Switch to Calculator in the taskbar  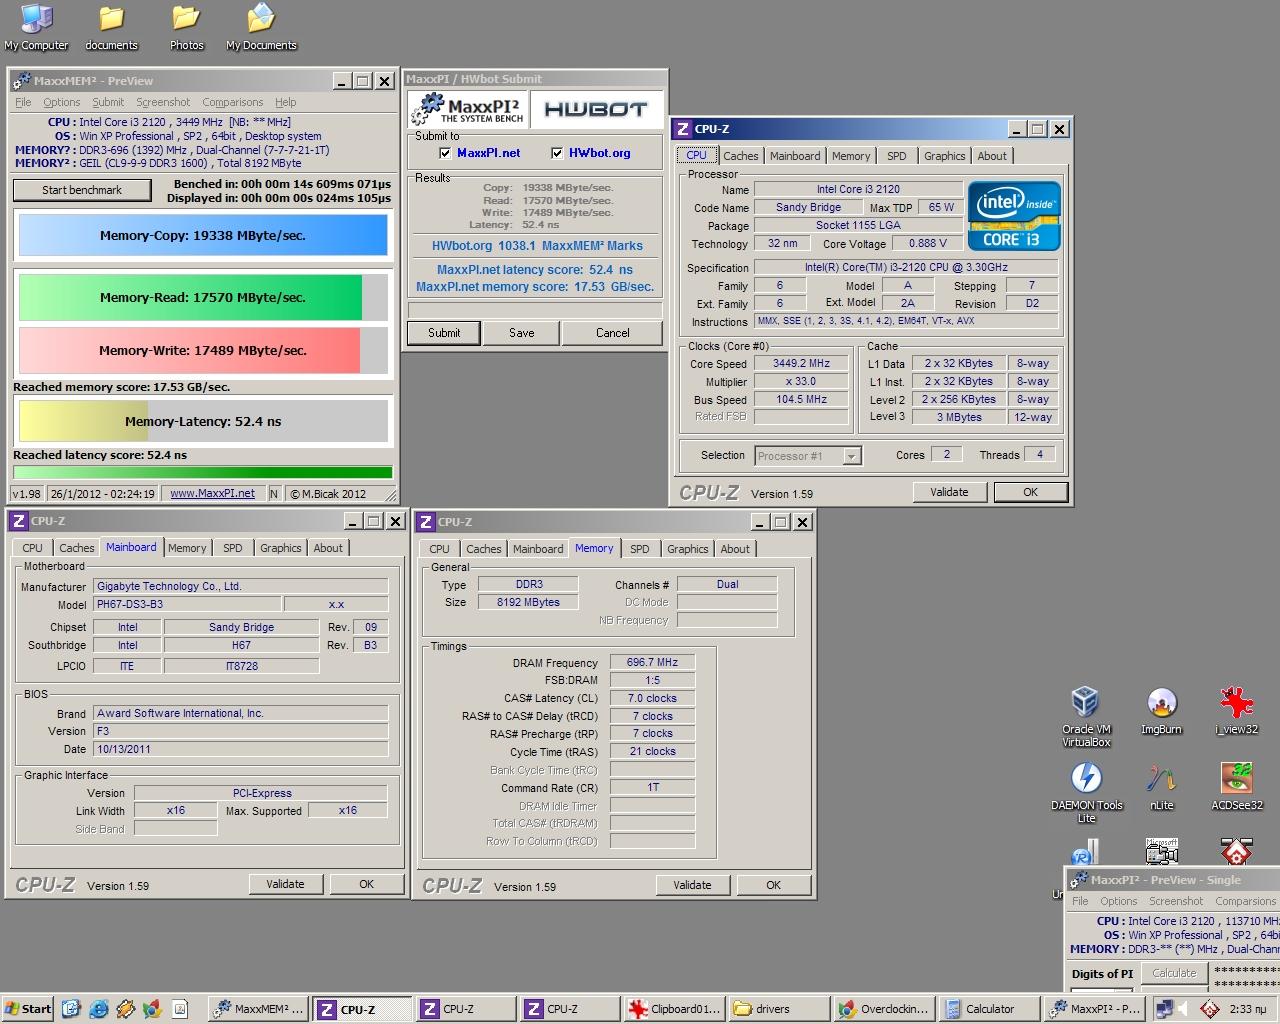point(988,1009)
